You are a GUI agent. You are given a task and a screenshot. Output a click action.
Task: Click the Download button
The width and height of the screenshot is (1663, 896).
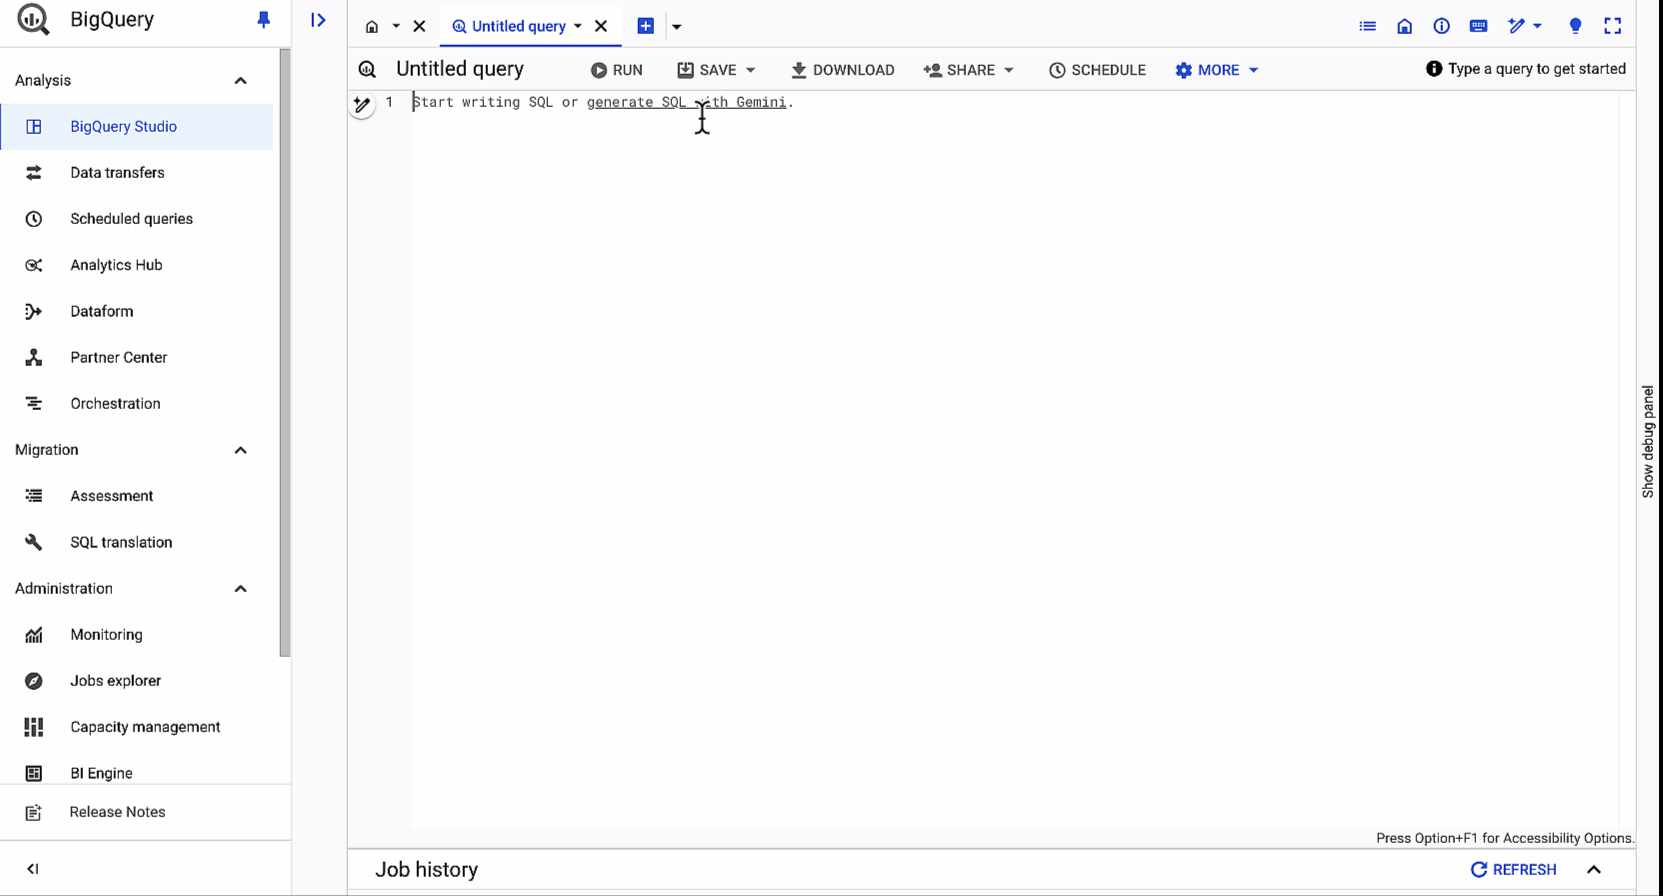(x=843, y=70)
